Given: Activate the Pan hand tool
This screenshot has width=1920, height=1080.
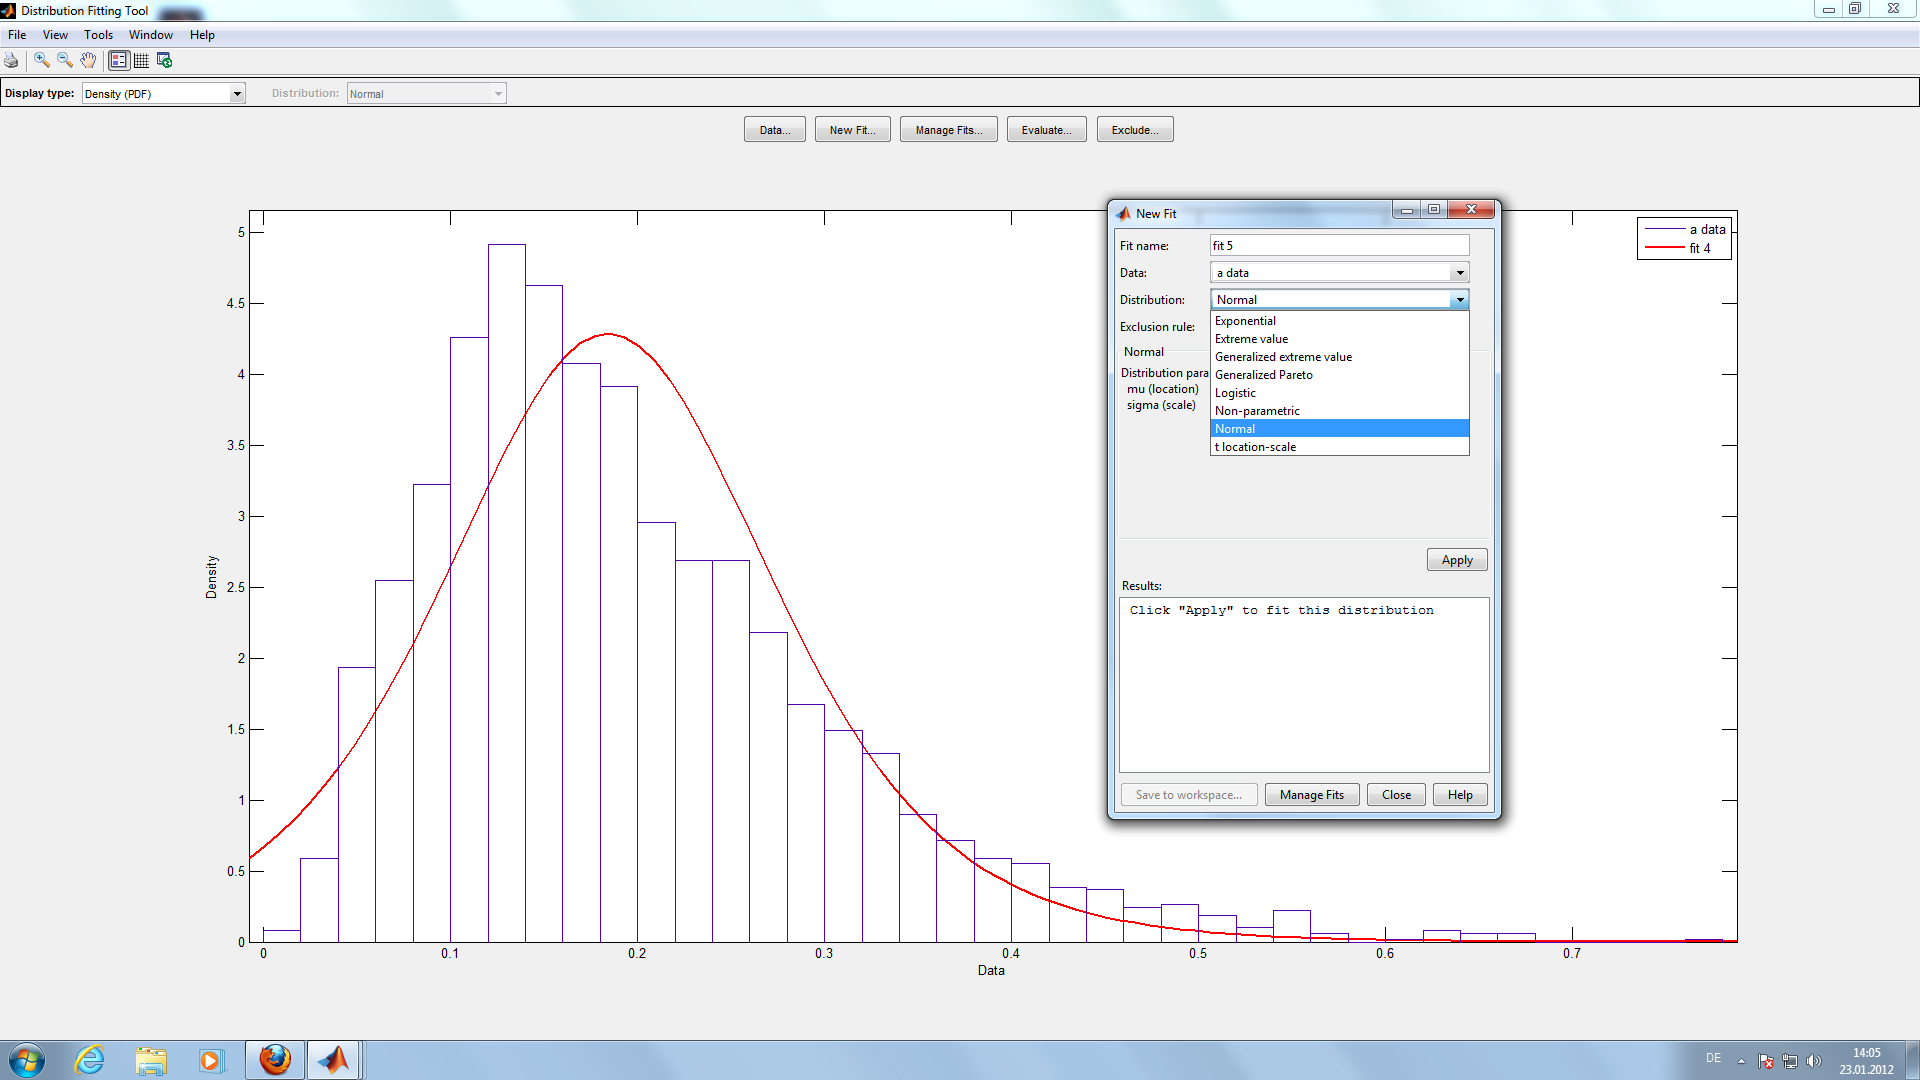Looking at the screenshot, I should (x=88, y=61).
